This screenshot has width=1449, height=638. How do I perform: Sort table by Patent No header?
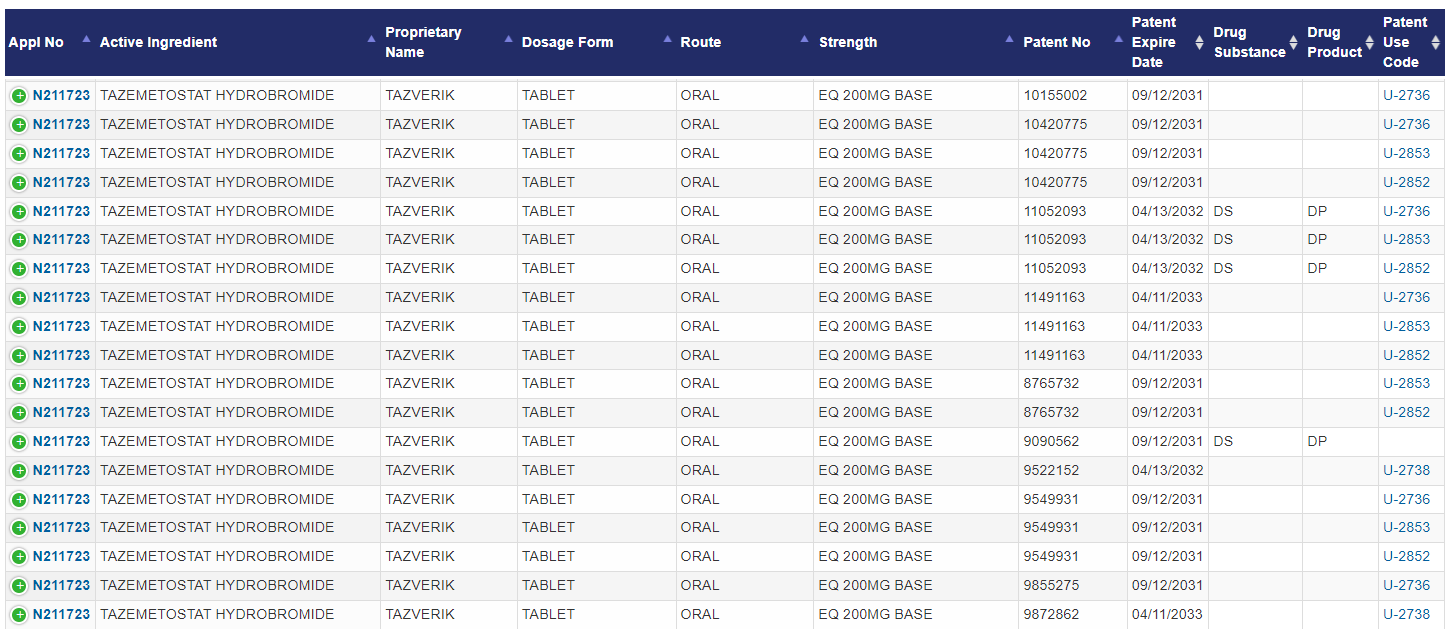pyautogui.click(x=1056, y=42)
